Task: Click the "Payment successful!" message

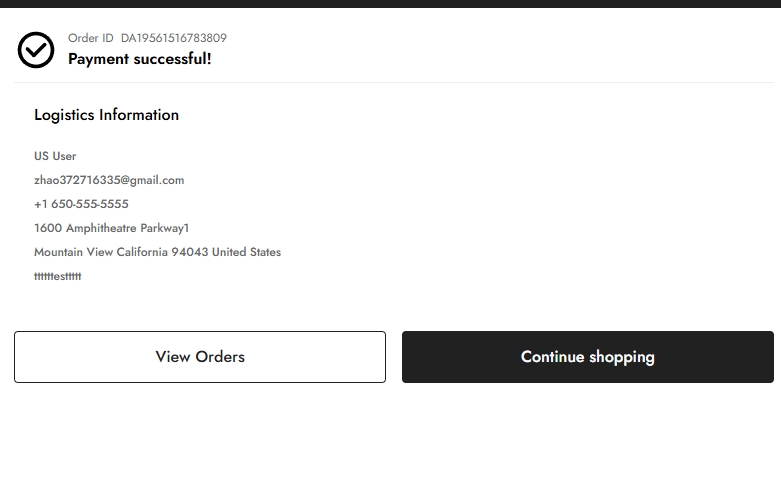Action: click(x=139, y=59)
